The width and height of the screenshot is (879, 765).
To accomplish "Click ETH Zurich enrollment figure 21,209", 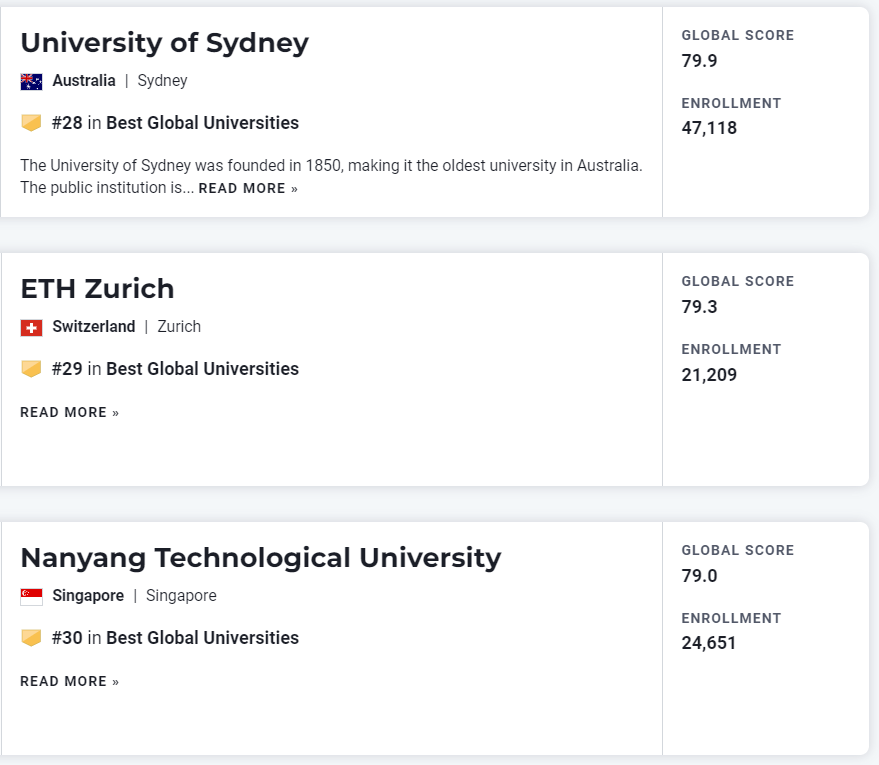I will (709, 375).
